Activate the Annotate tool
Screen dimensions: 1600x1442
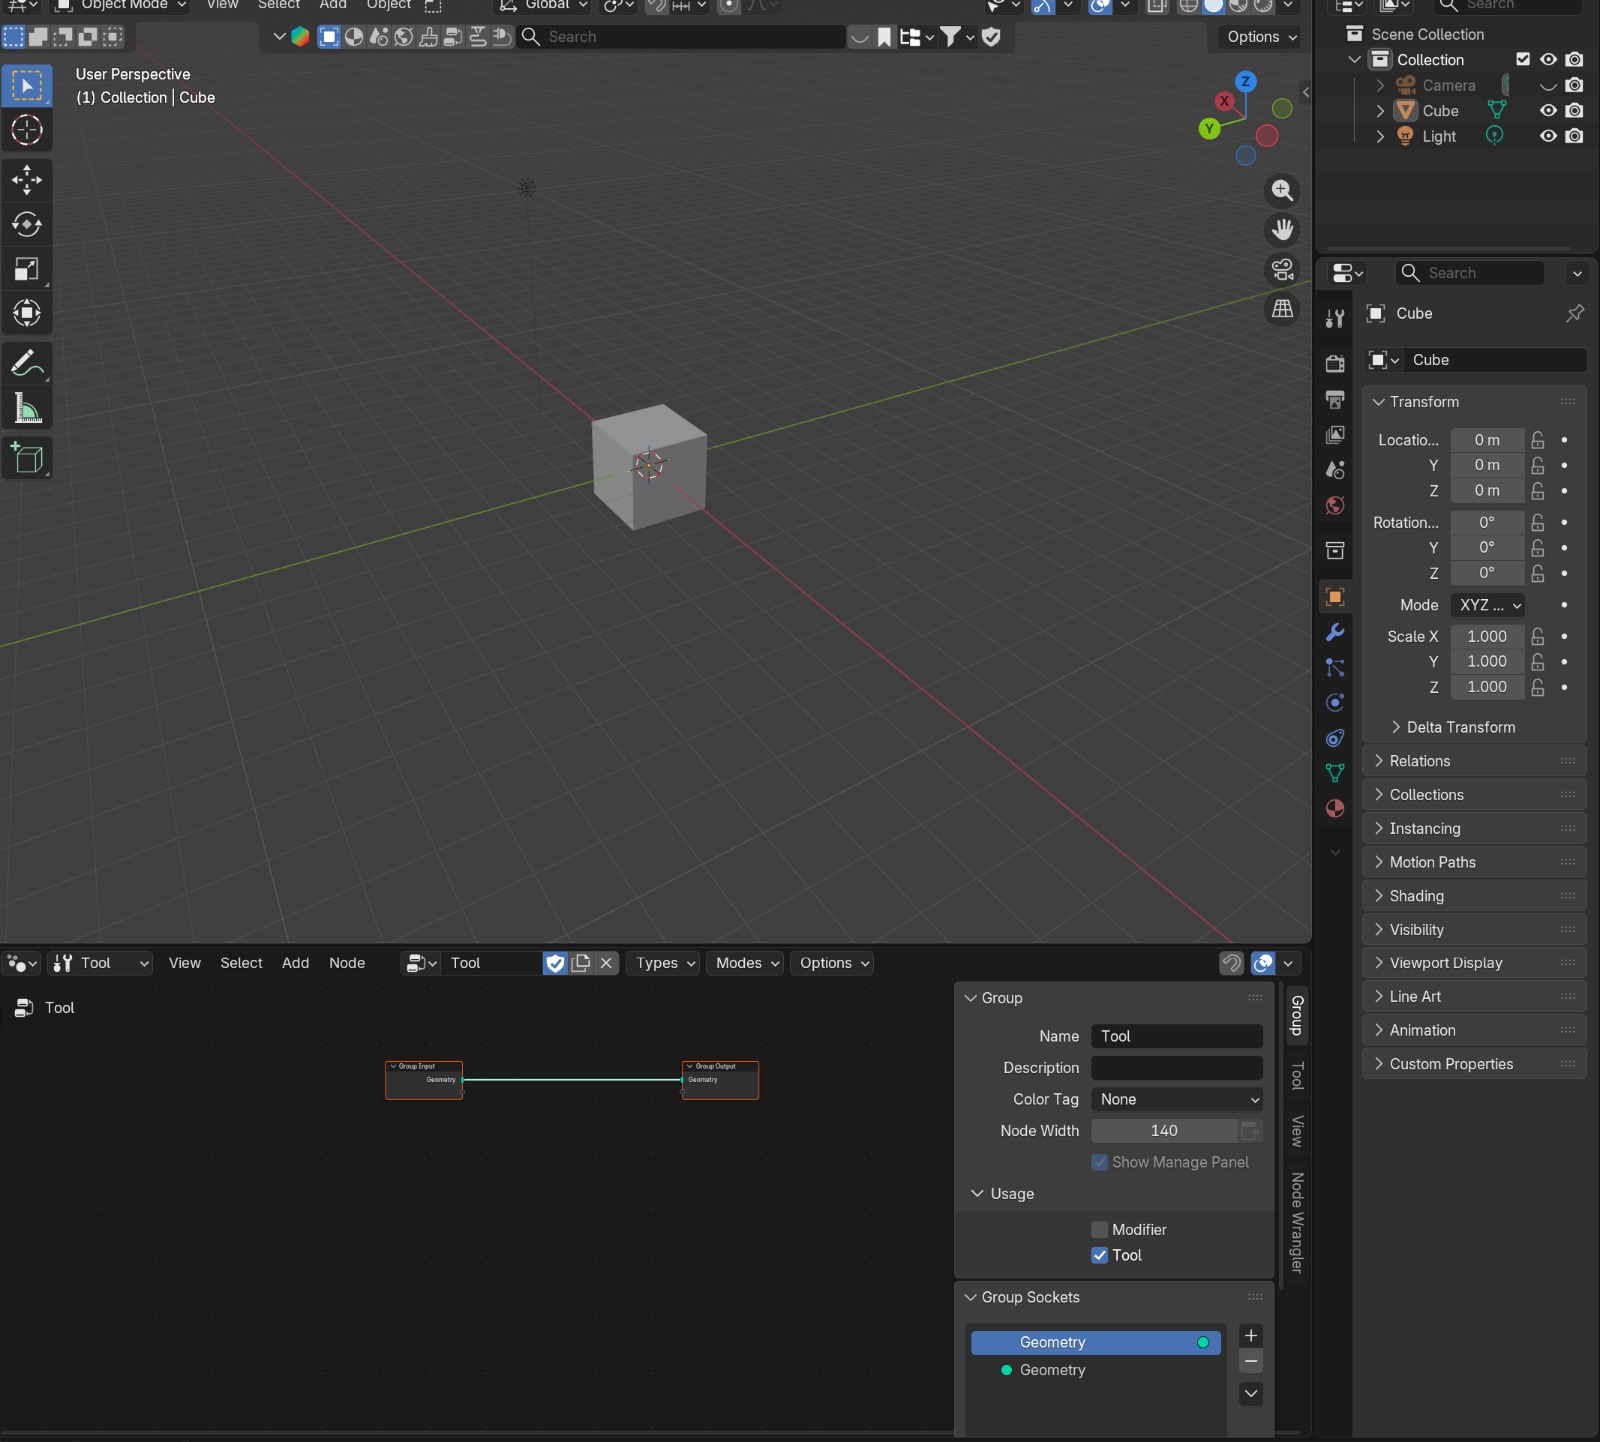(x=27, y=363)
